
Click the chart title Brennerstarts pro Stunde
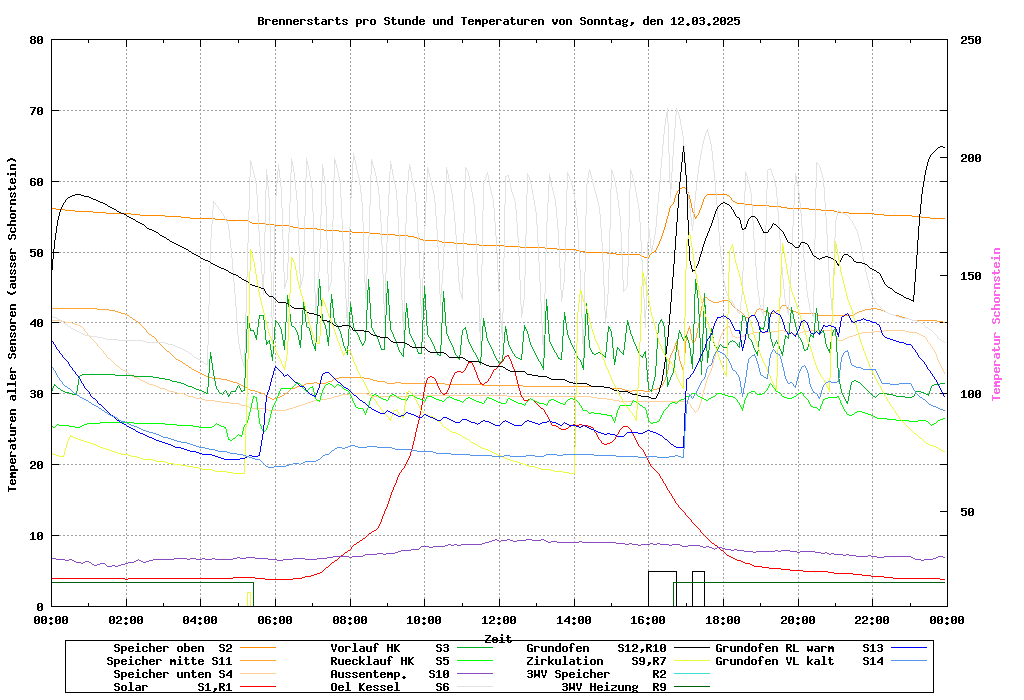[498, 21]
